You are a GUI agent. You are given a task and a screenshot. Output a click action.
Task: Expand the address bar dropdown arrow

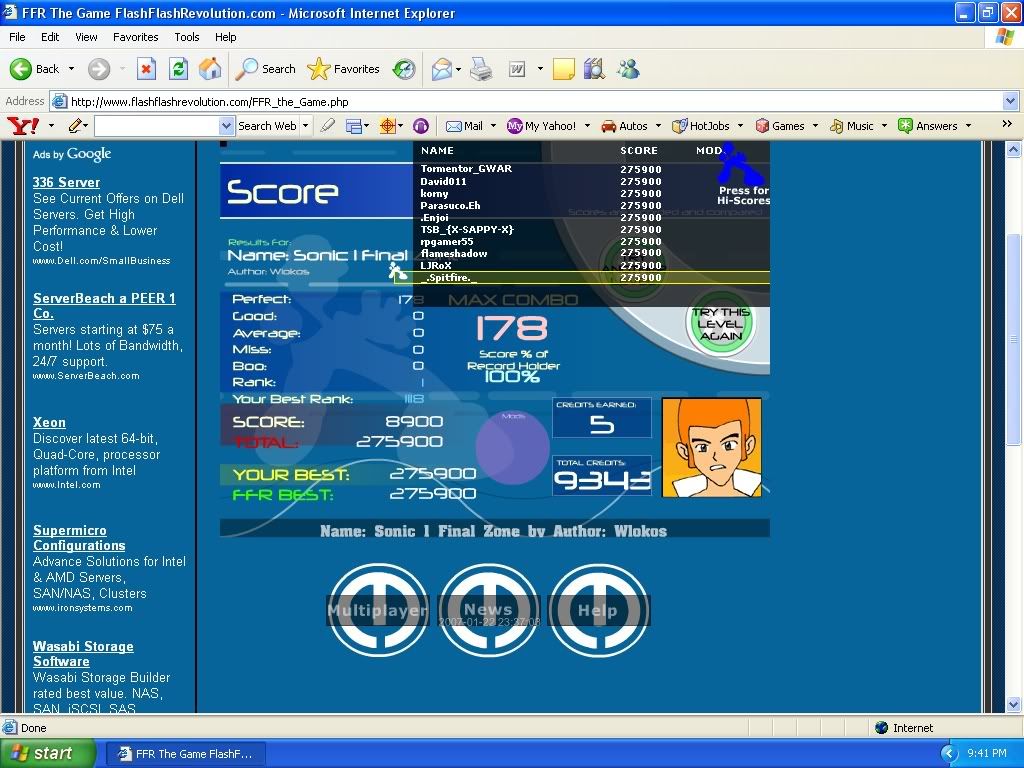point(1009,101)
